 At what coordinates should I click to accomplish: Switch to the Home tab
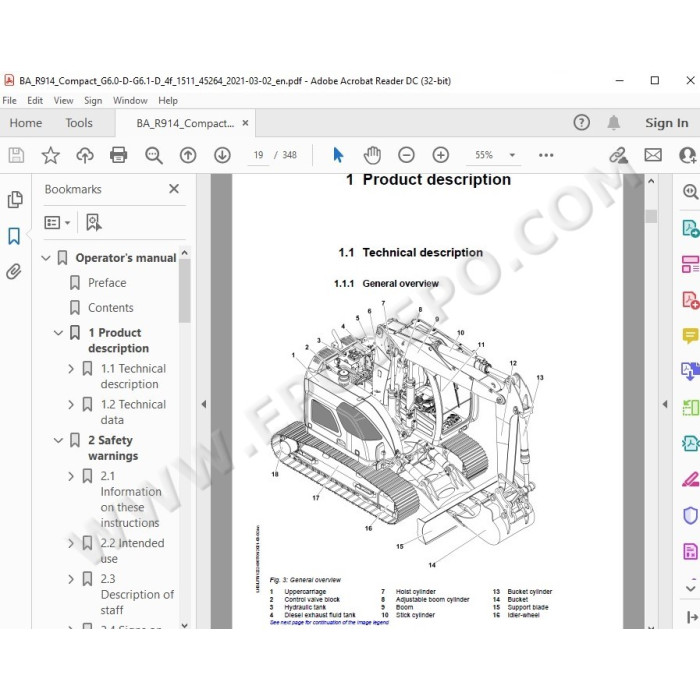click(x=26, y=123)
